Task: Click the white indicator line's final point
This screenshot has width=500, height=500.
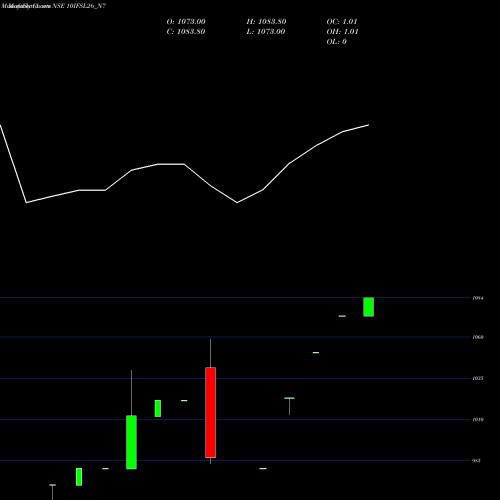Action: coord(368,125)
